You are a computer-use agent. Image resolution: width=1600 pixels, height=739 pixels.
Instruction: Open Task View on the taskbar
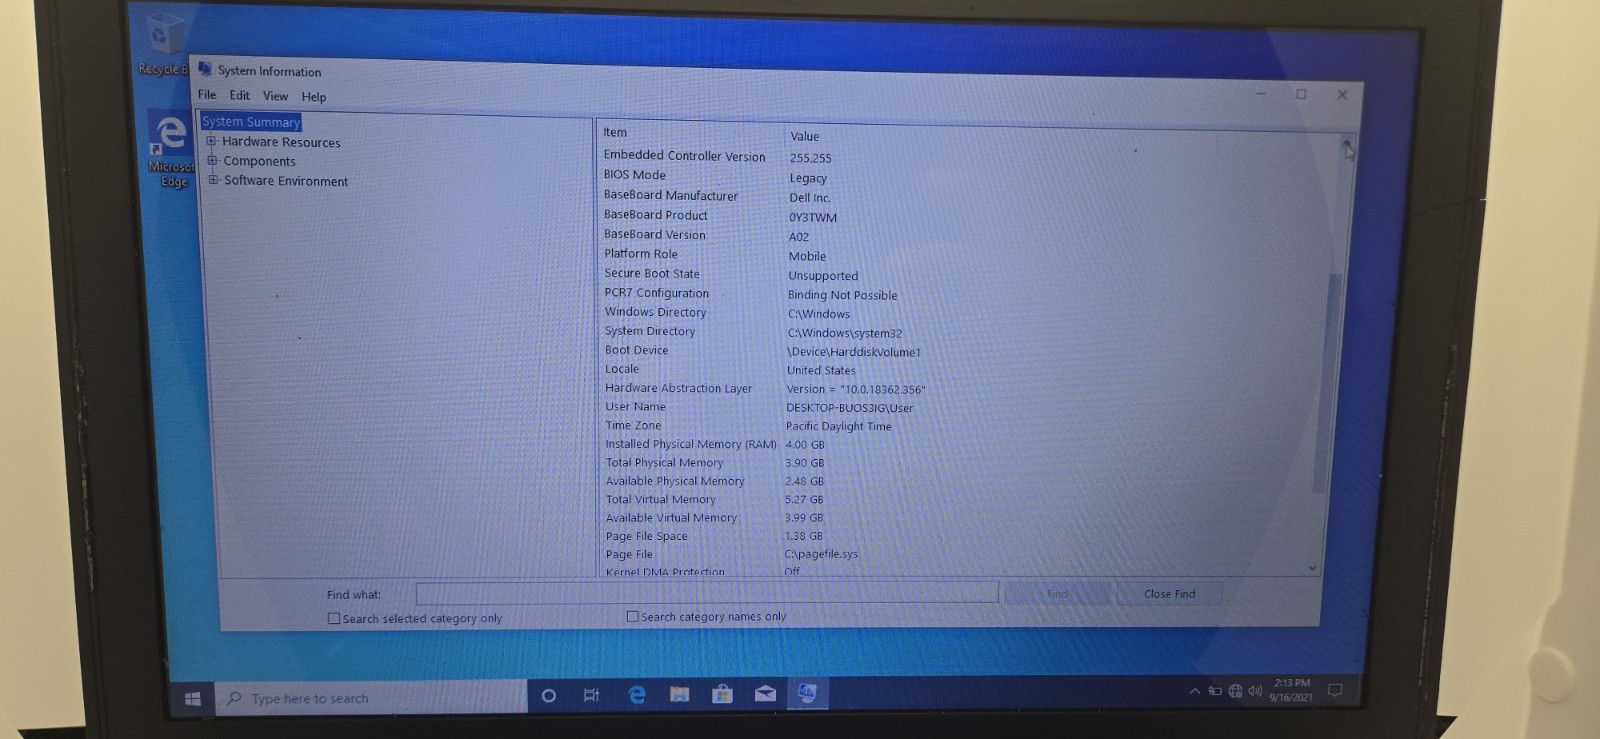pos(591,695)
